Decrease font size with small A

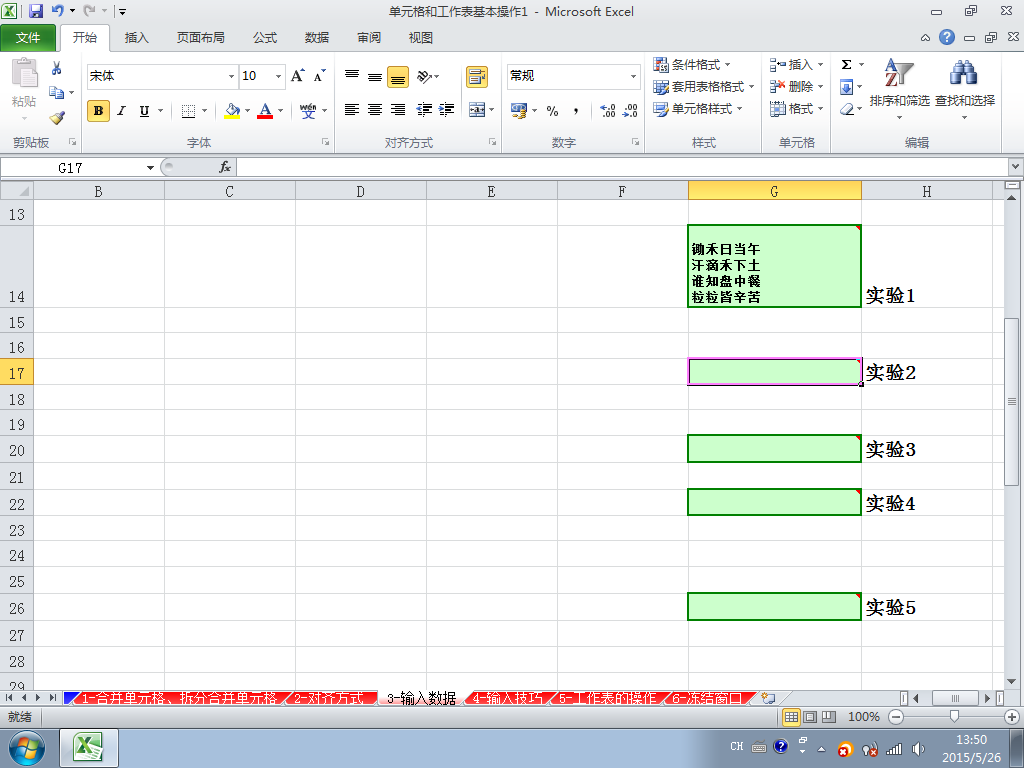[319, 76]
